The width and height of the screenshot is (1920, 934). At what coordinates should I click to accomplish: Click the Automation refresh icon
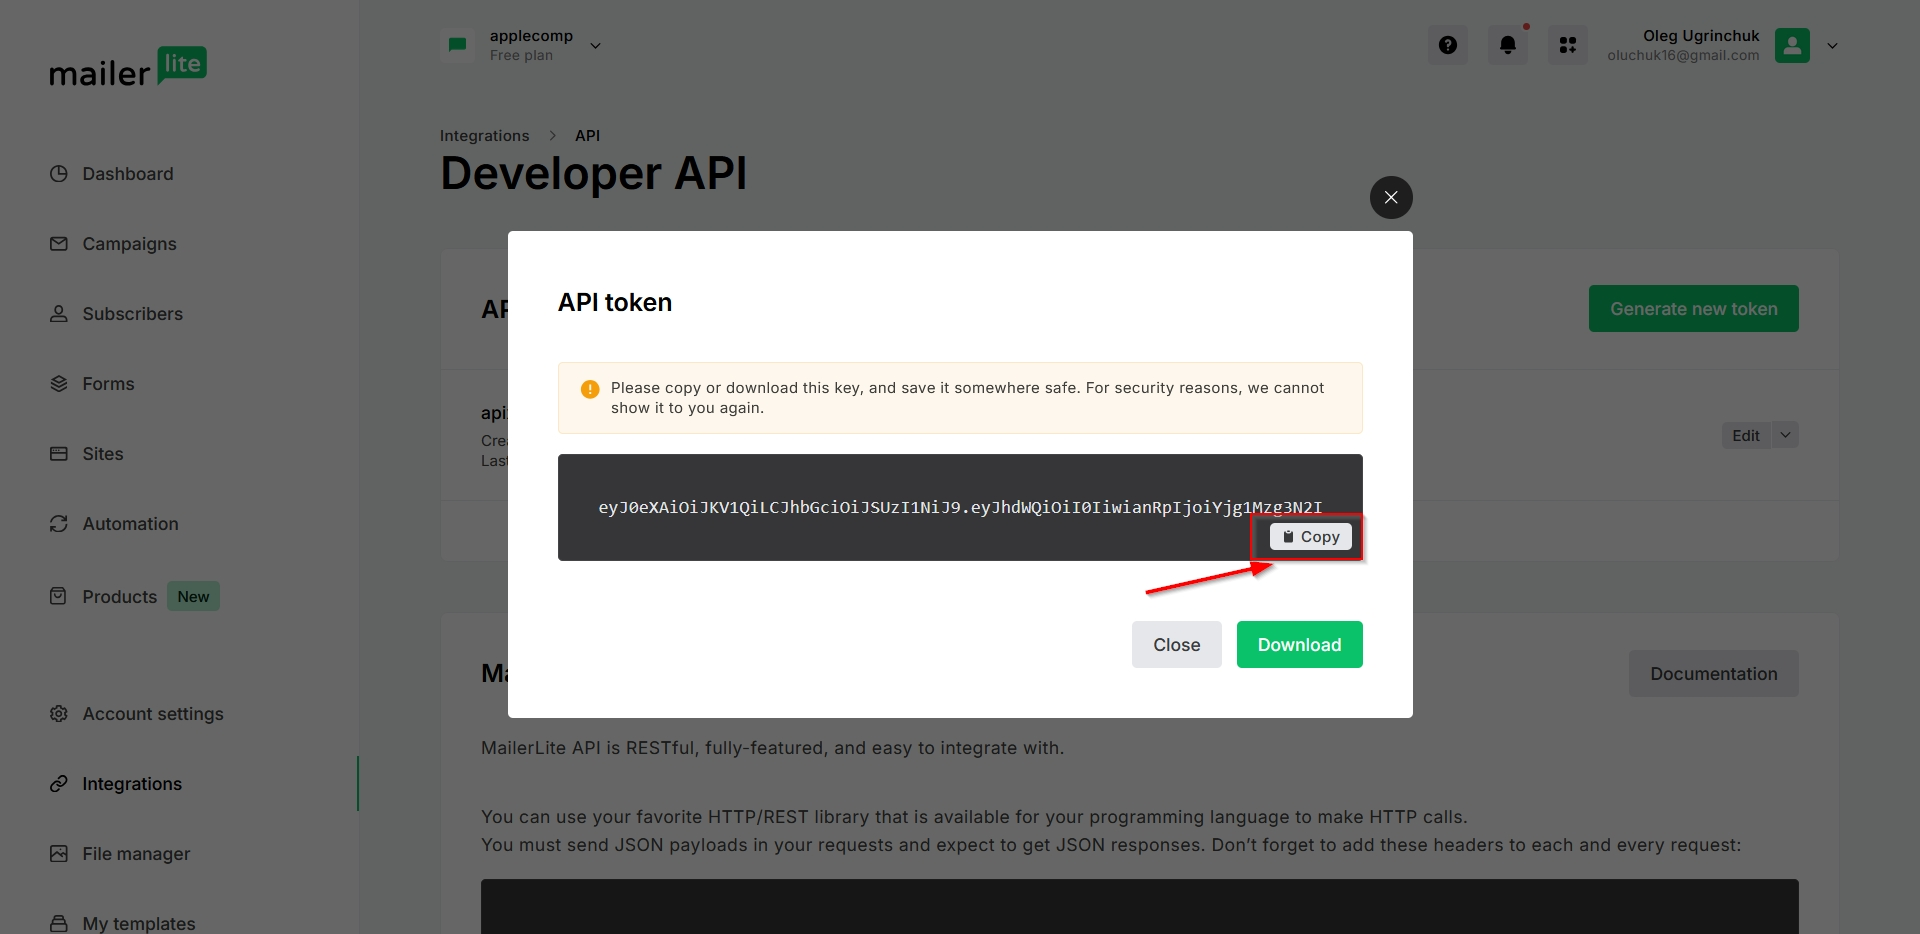59,523
